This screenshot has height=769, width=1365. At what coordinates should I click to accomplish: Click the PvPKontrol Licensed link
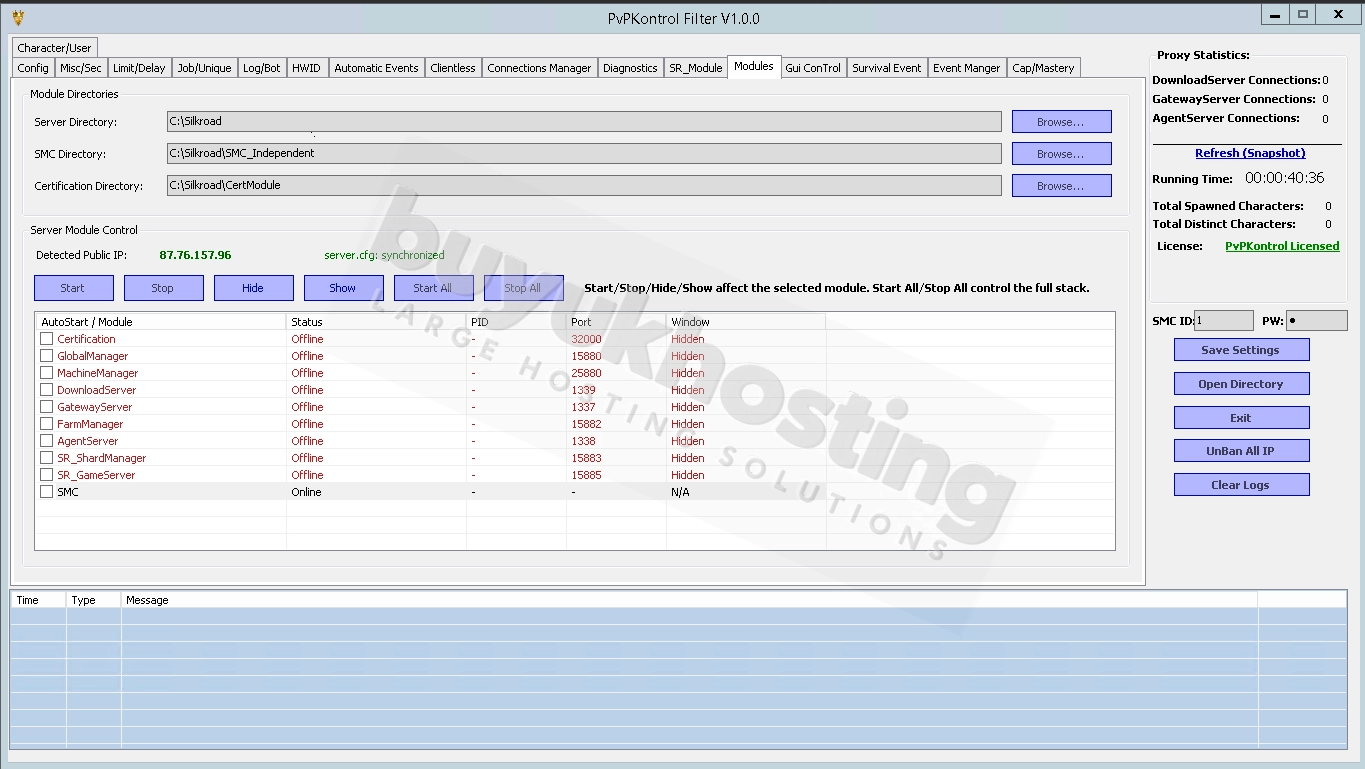[x=1282, y=246]
